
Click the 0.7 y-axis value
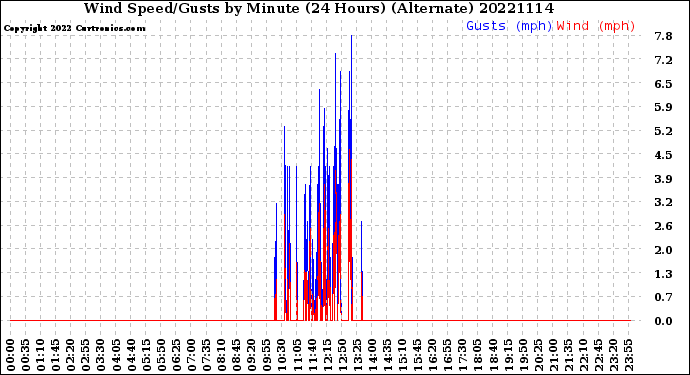coord(664,298)
